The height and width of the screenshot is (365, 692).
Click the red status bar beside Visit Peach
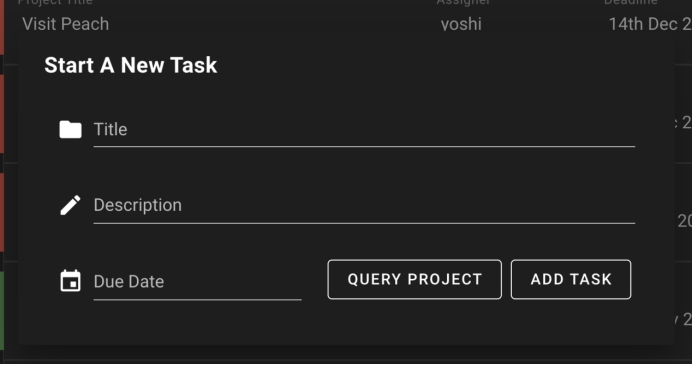[x=2, y=27]
